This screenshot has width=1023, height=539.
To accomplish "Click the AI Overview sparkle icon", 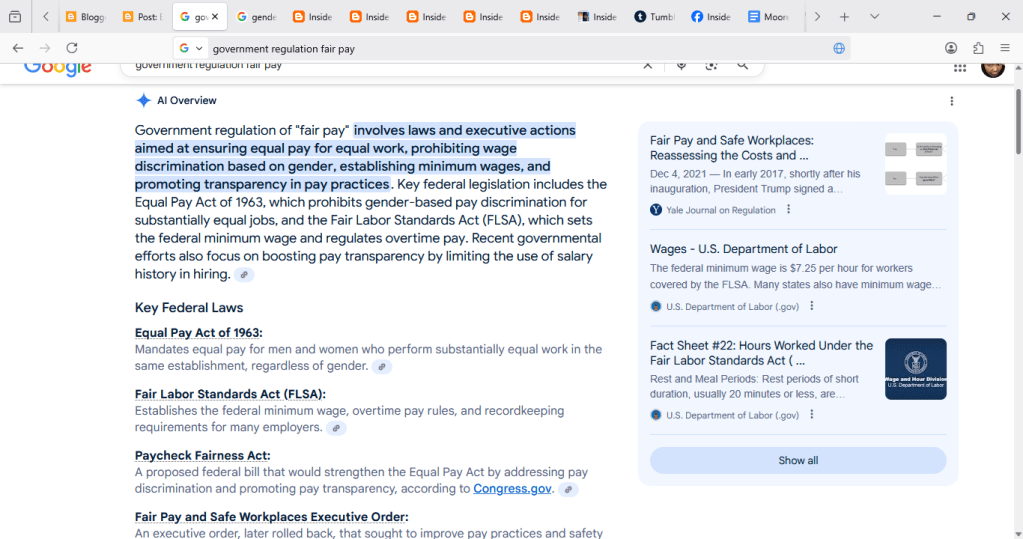I will (143, 100).
